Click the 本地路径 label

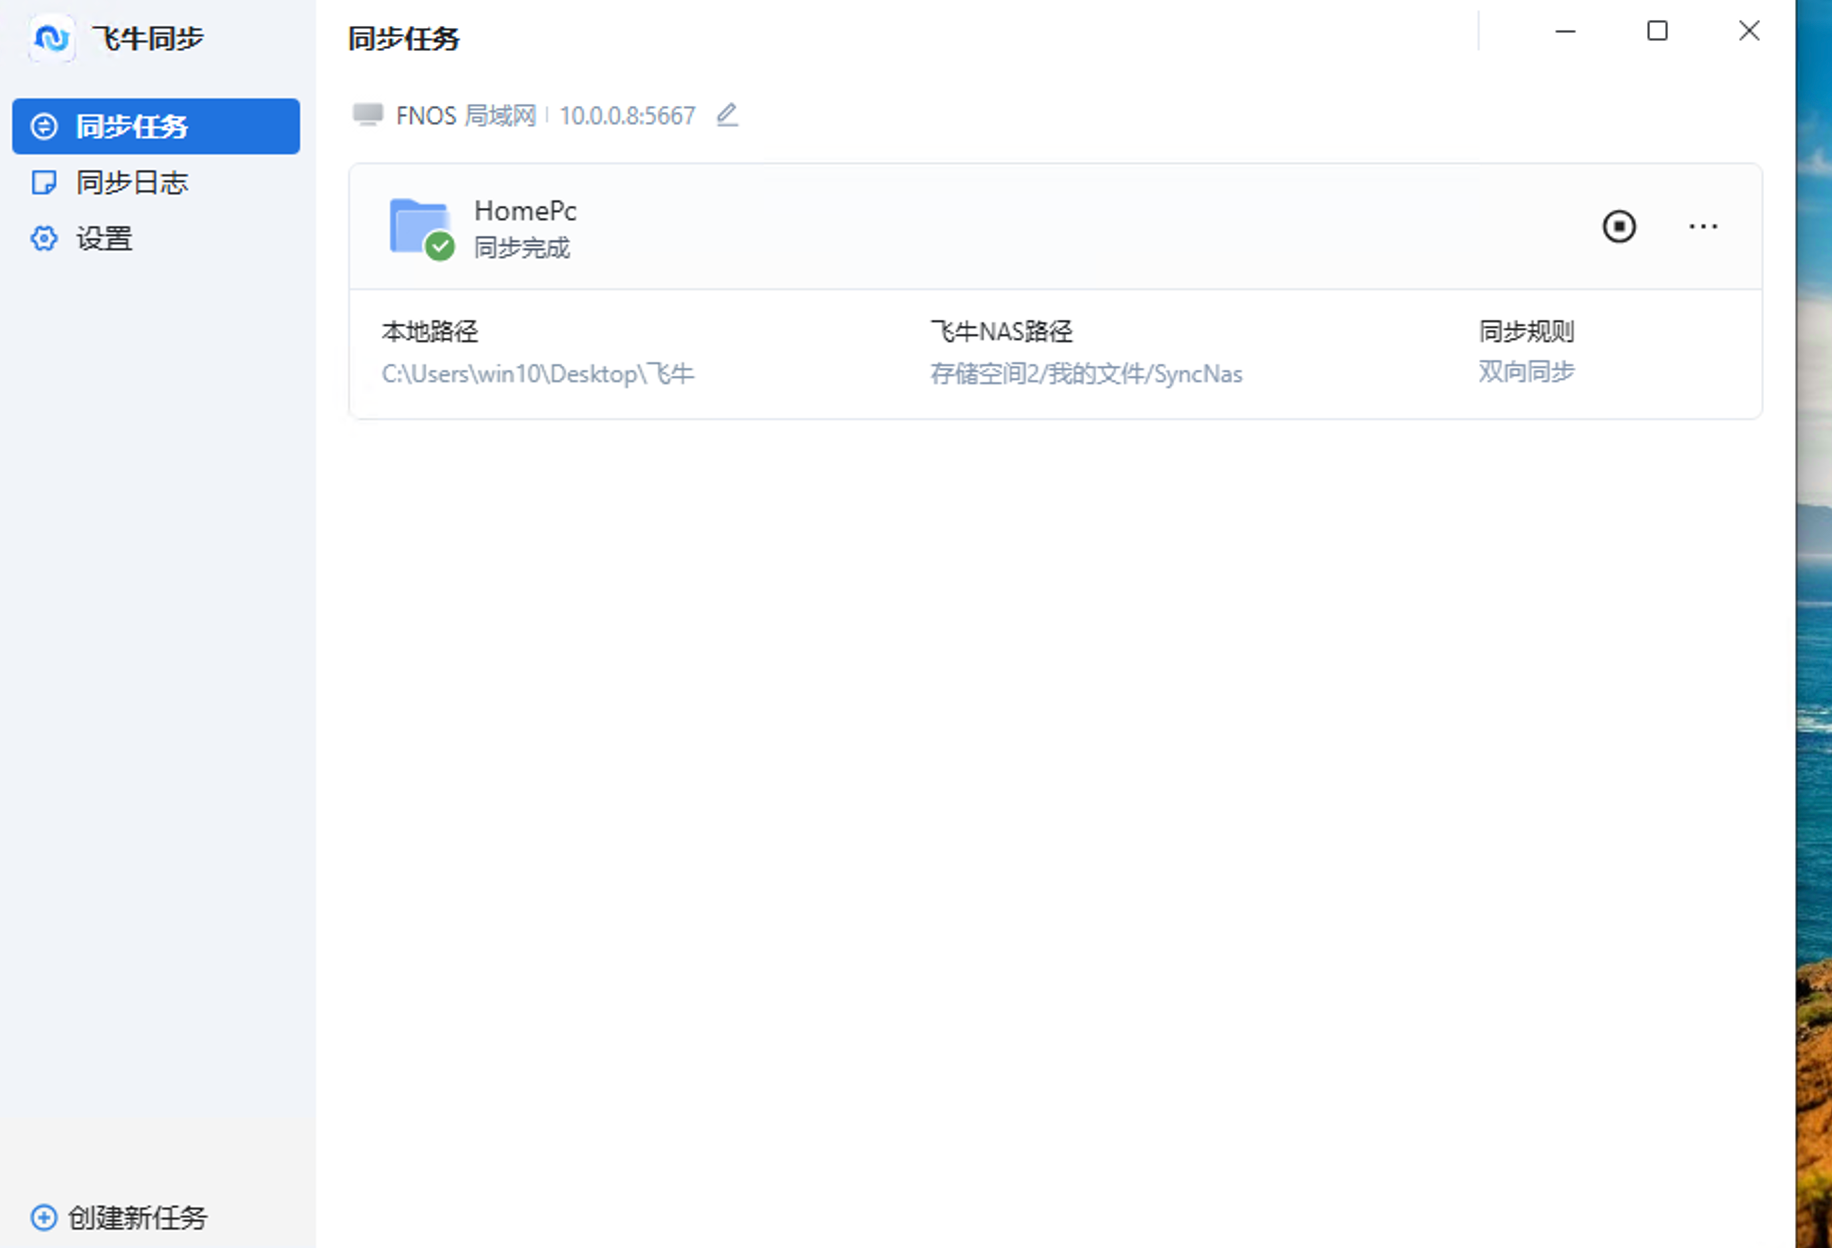(x=430, y=331)
